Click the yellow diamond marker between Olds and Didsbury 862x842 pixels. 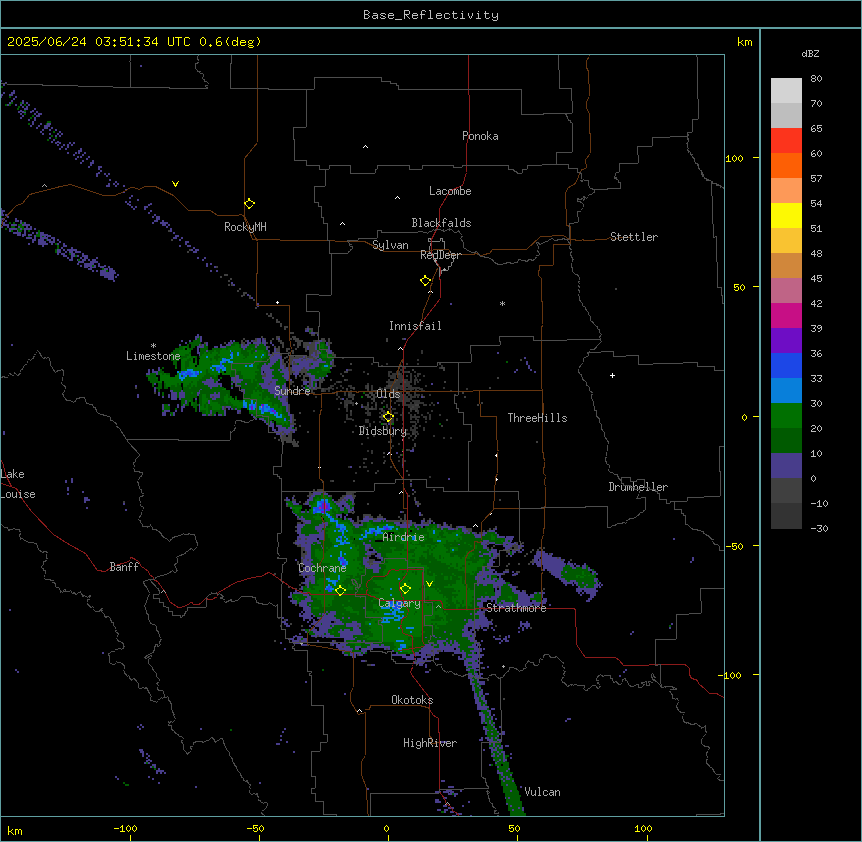point(388,417)
